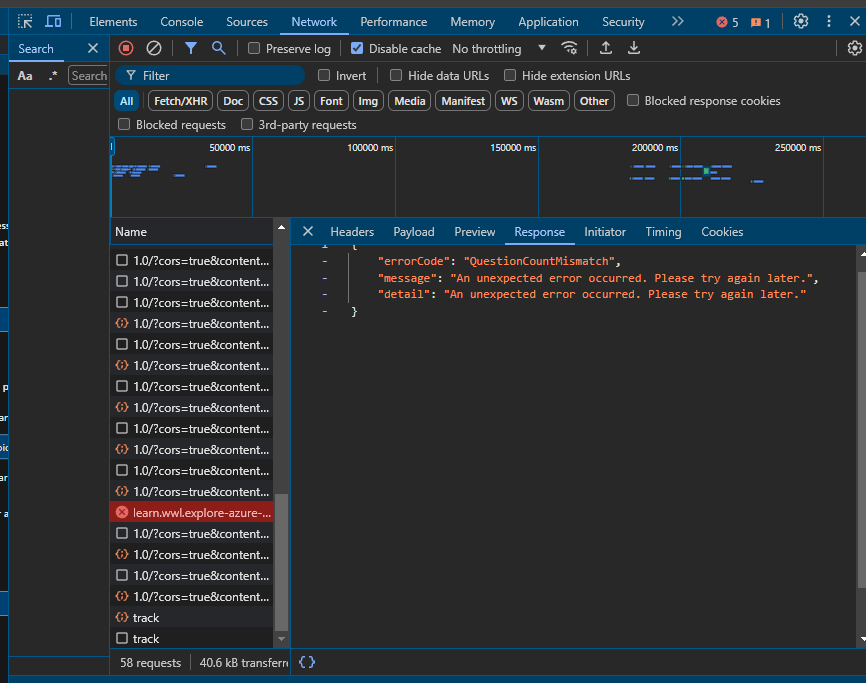This screenshot has height=683, width=866.
Task: Switch to Memory tab
Action: [473, 22]
